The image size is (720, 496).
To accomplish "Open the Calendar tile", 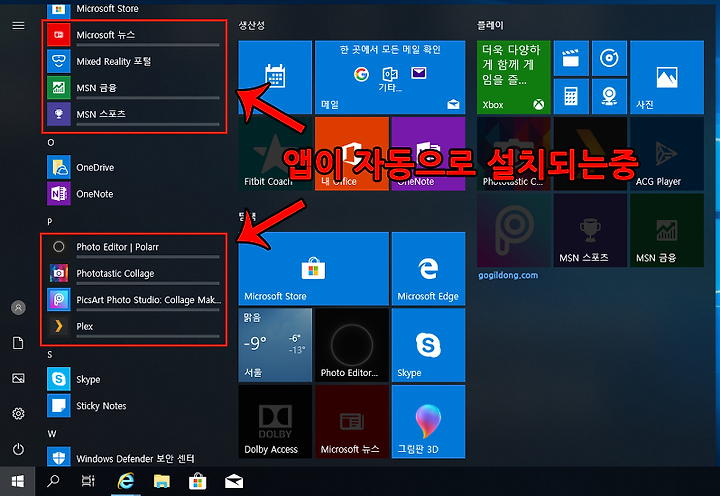I will point(275,77).
